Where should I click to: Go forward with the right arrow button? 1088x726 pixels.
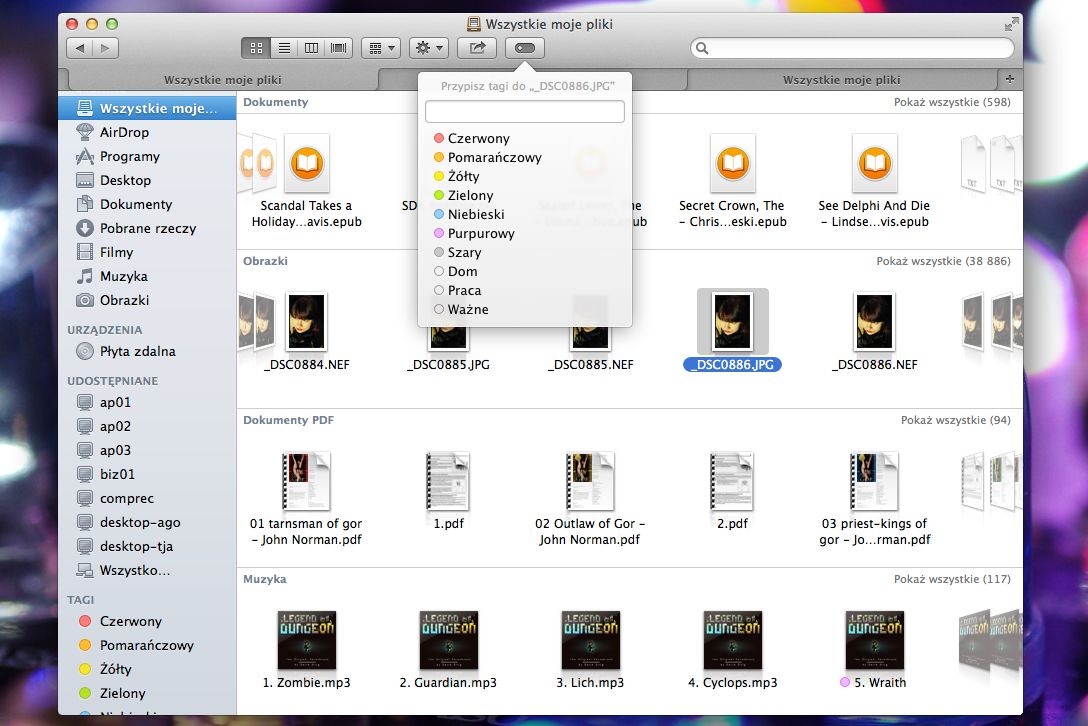(x=105, y=48)
